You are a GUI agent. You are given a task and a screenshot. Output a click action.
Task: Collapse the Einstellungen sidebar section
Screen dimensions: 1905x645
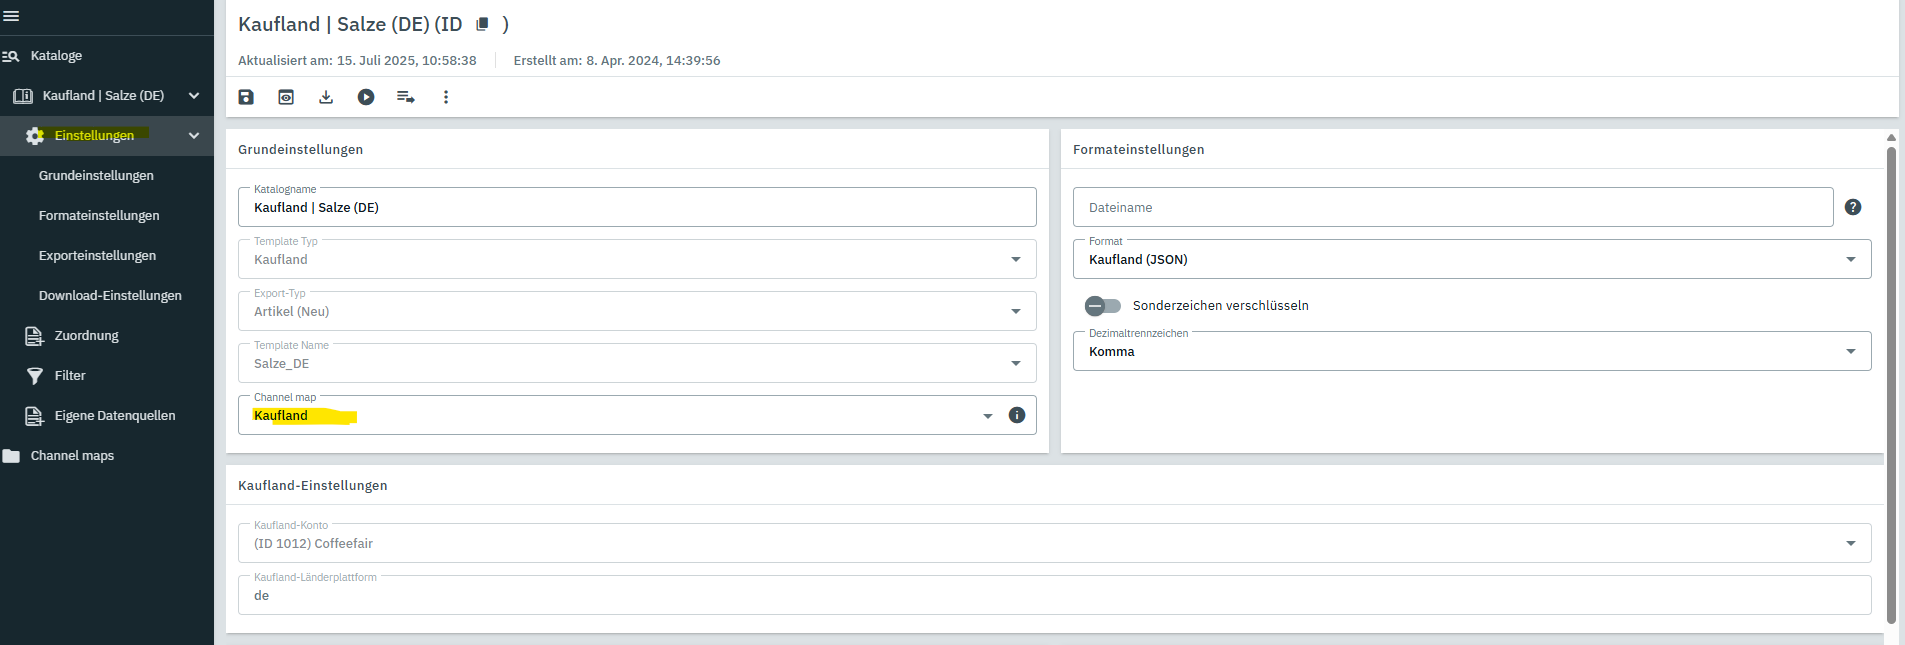(194, 136)
